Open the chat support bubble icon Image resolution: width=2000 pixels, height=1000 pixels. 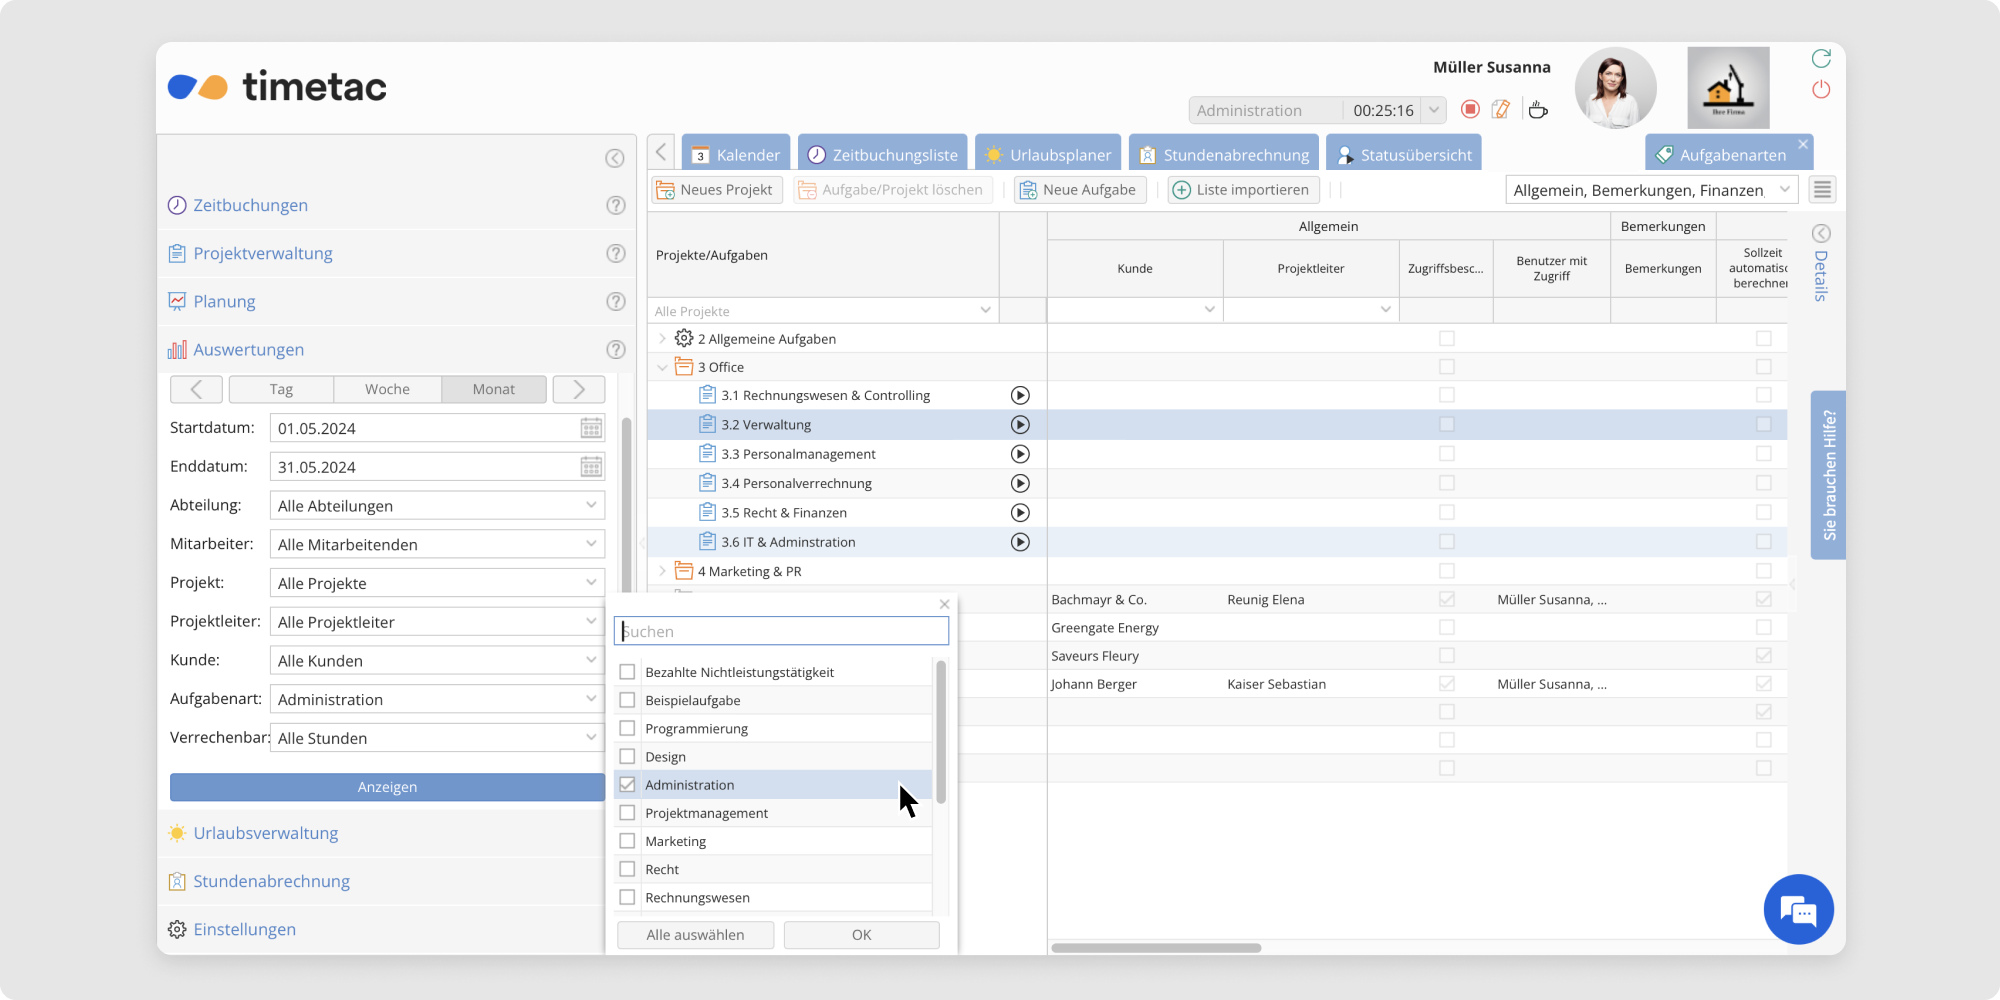1798,910
